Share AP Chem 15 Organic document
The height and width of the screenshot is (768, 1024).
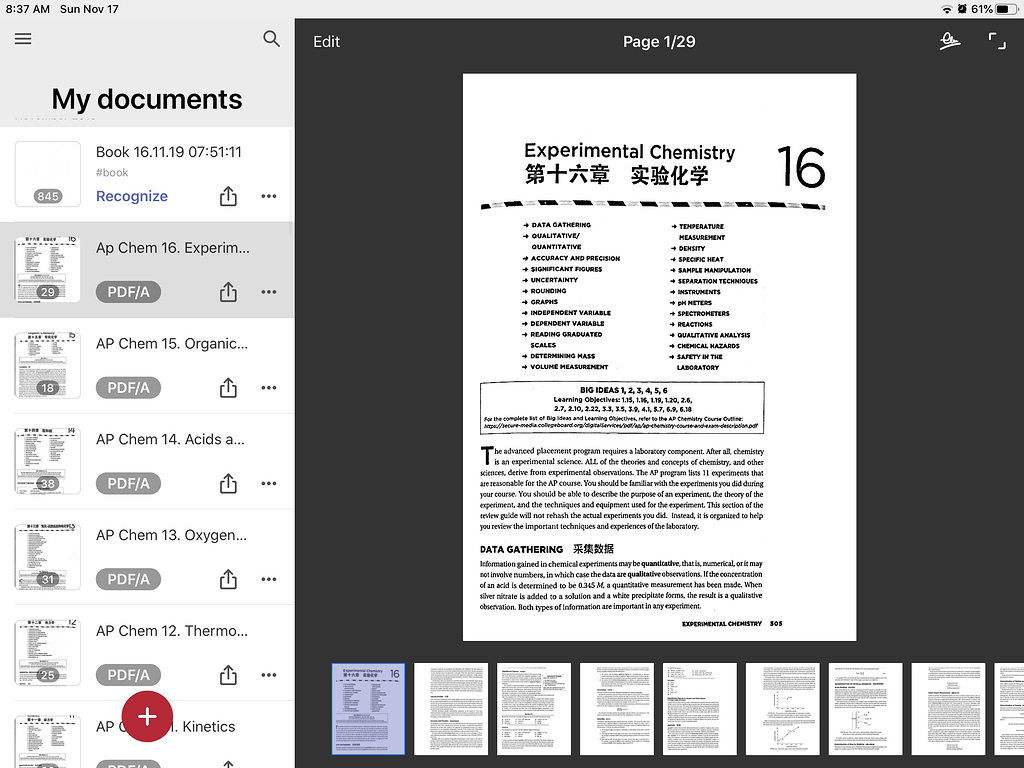tap(228, 388)
